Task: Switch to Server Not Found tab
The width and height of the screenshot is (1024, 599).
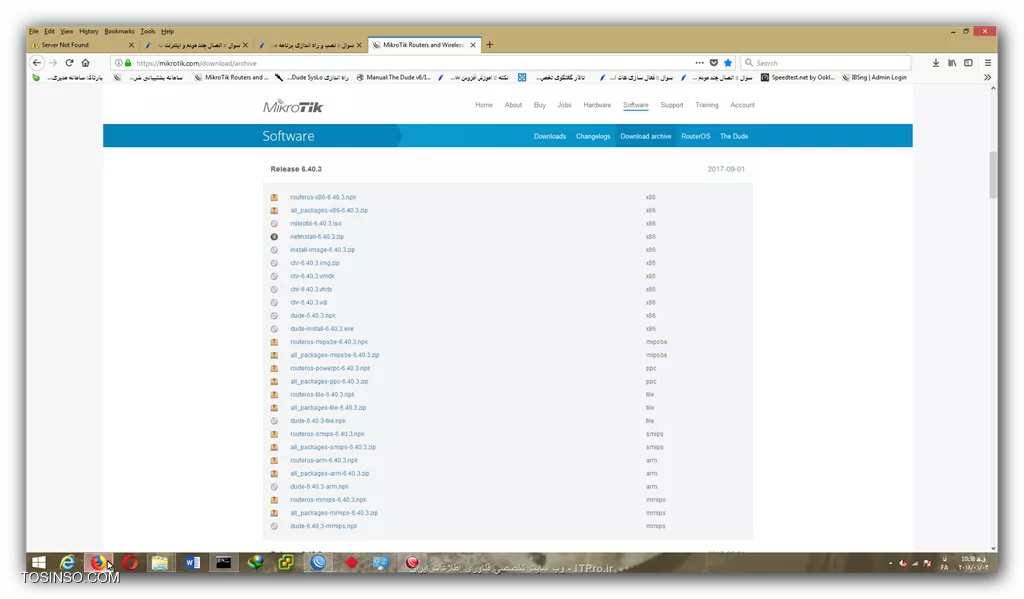Action: pyautogui.click(x=82, y=45)
